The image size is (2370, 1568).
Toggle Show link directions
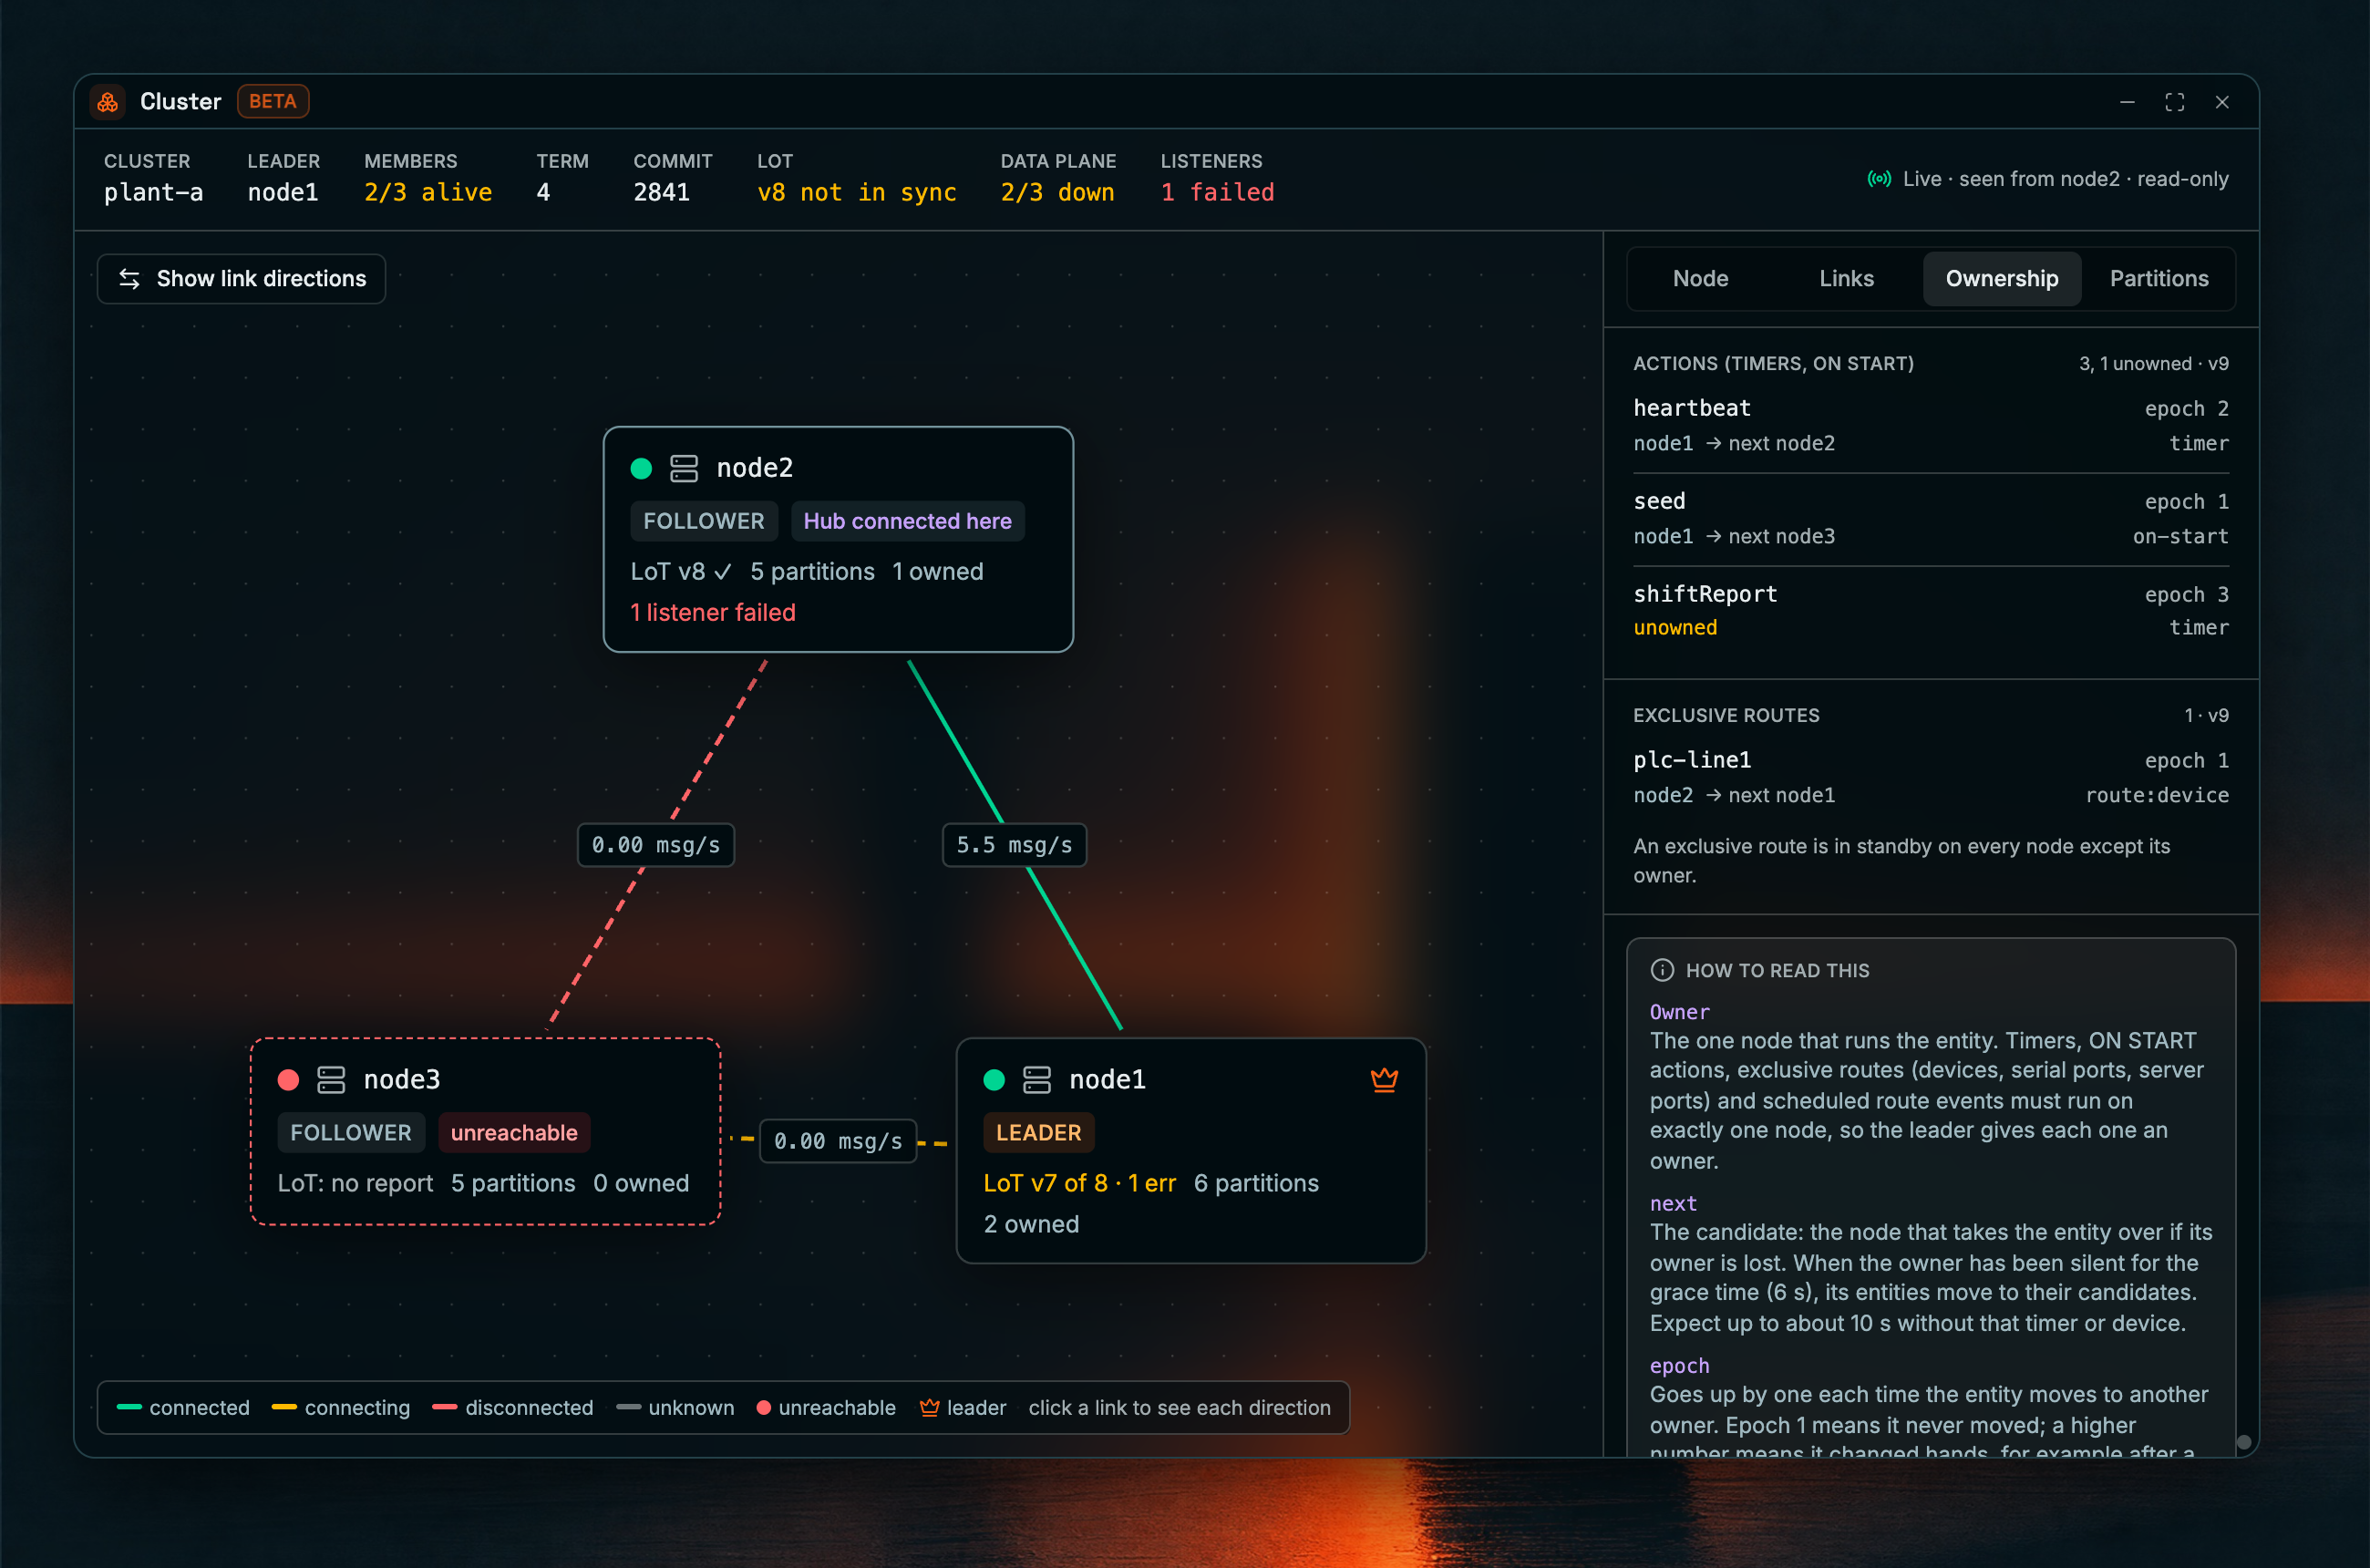click(241, 279)
